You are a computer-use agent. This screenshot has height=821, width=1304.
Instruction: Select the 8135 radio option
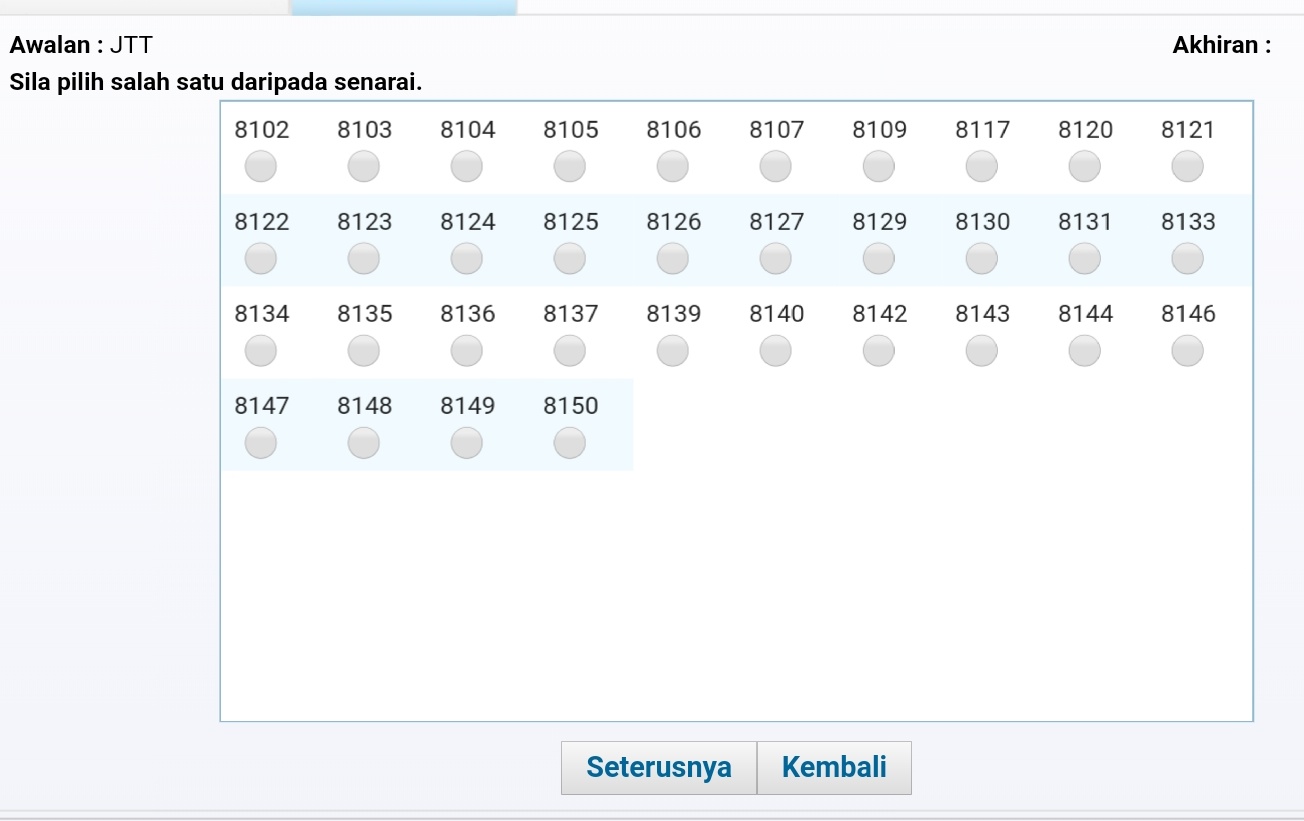363,350
